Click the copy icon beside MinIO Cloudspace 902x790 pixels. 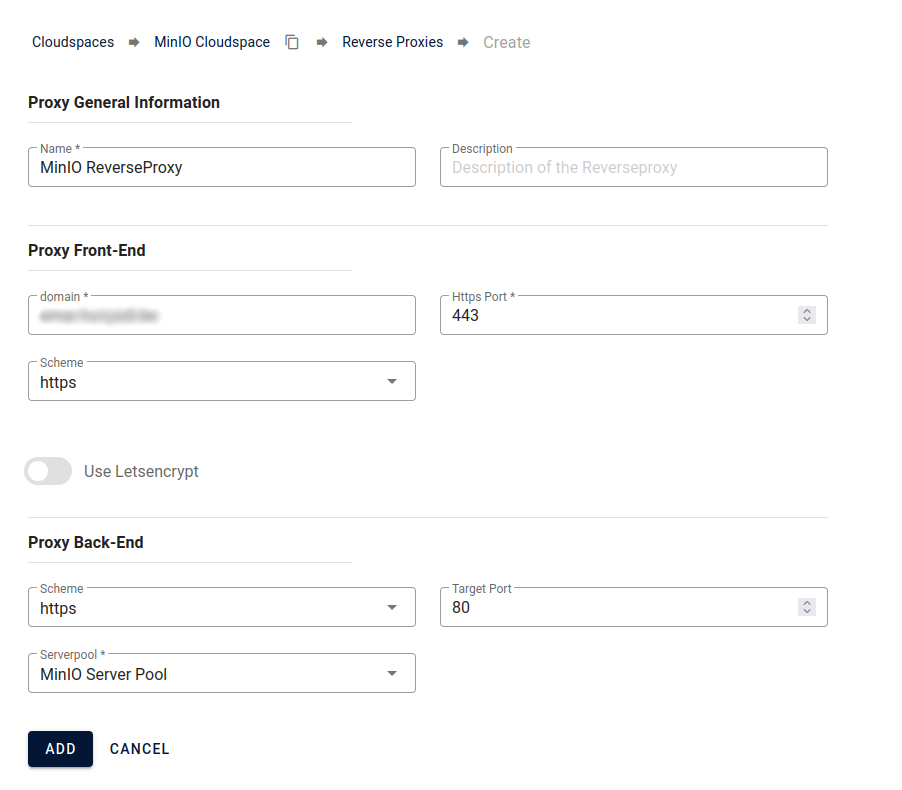(x=292, y=43)
